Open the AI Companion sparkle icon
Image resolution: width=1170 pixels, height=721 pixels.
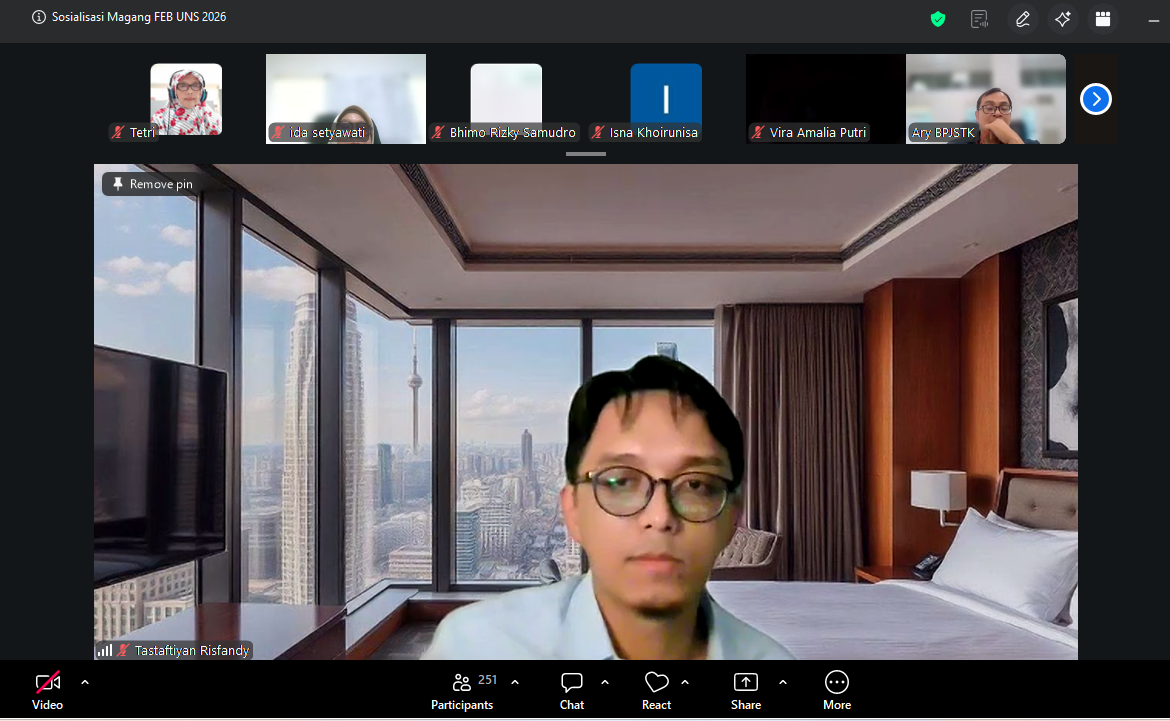(1063, 19)
